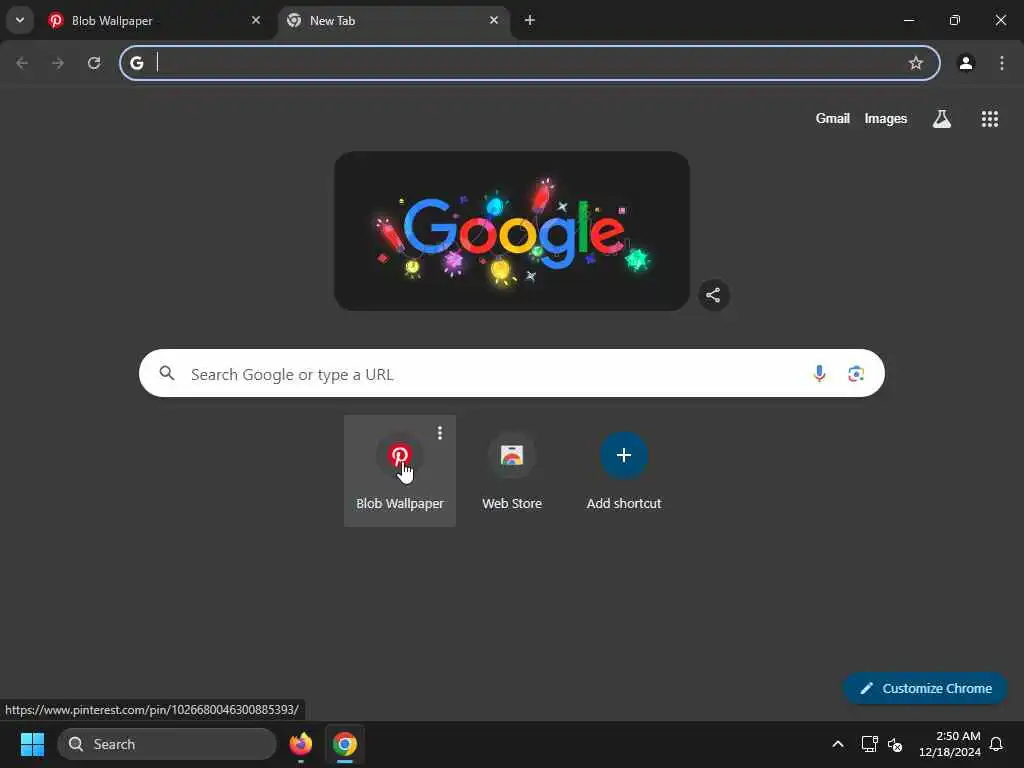Close the New Tab tab

pyautogui.click(x=494, y=20)
